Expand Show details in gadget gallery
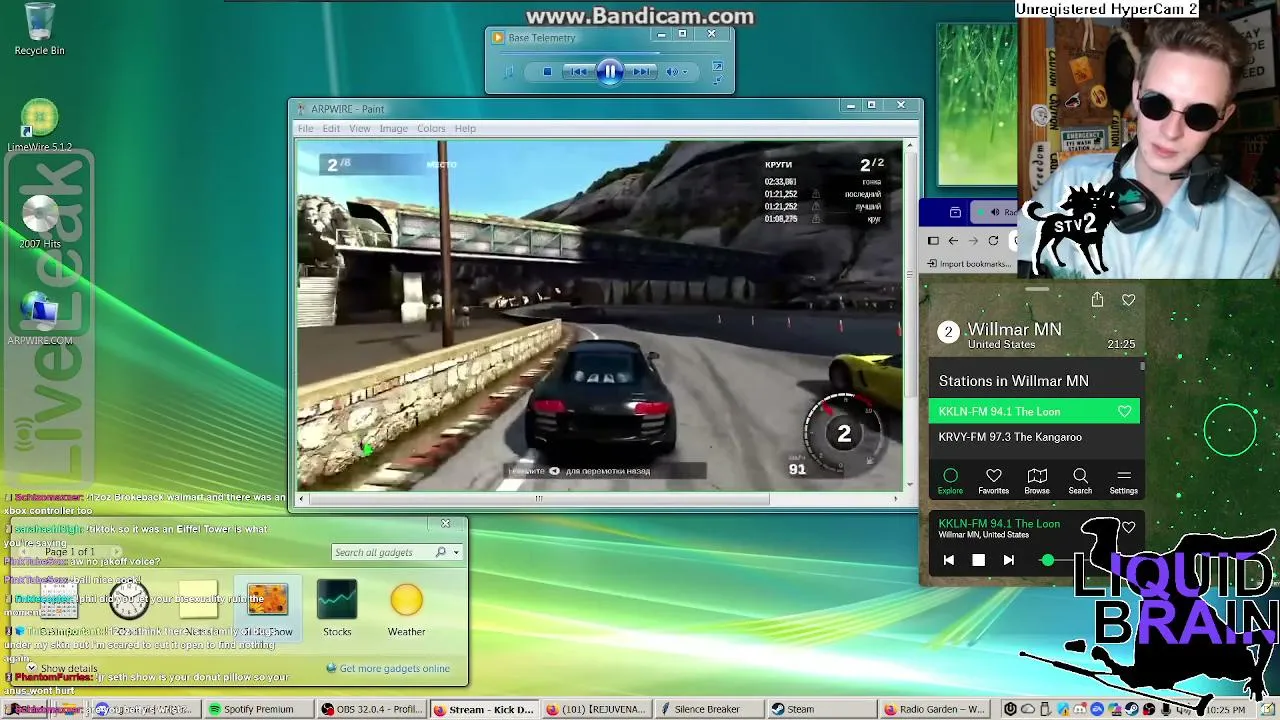This screenshot has height=720, width=1280. click(x=62, y=668)
